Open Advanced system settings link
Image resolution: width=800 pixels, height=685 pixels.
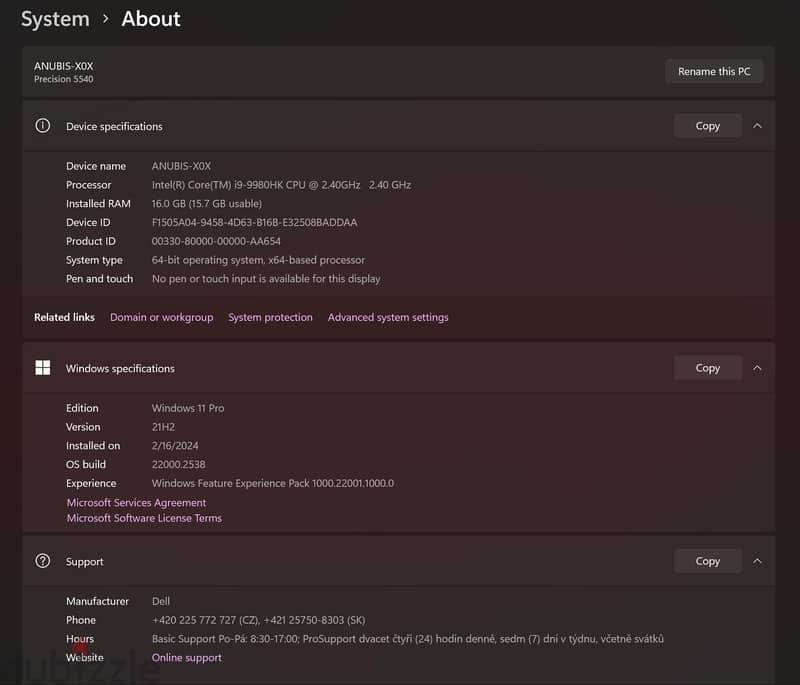(x=388, y=317)
